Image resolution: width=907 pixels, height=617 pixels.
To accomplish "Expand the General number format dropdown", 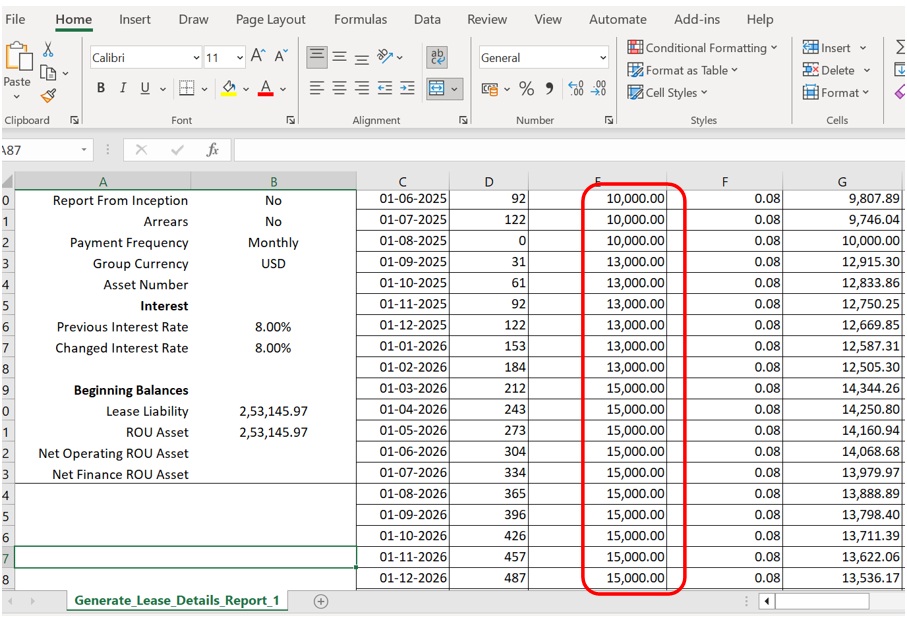I will click(602, 58).
